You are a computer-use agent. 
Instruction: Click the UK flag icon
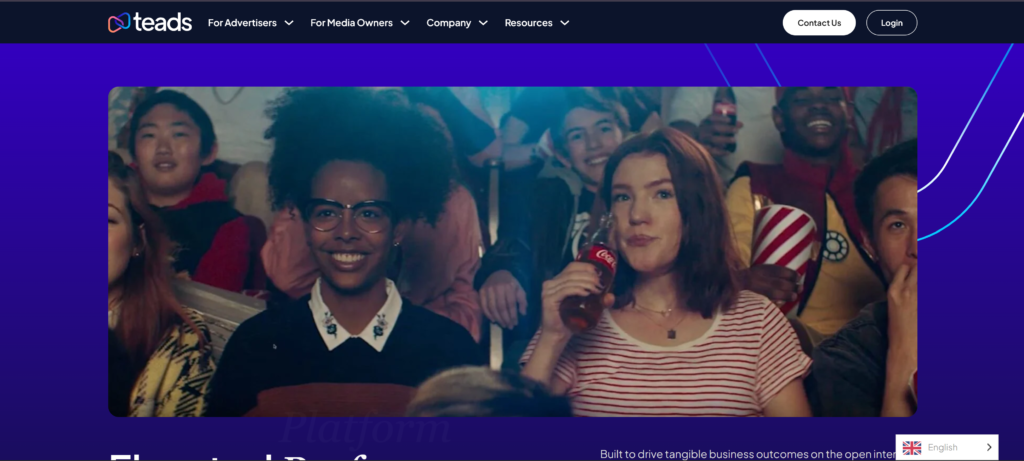[x=912, y=448]
